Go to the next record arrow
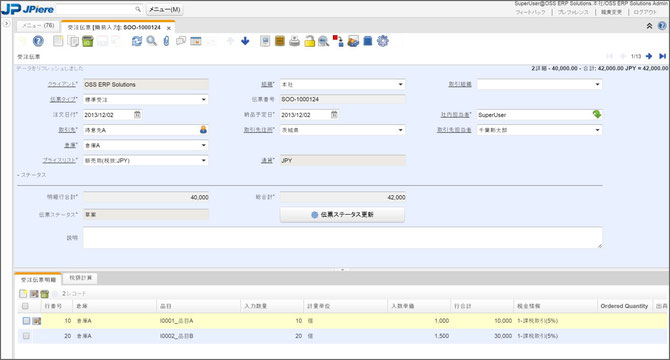 (x=649, y=56)
